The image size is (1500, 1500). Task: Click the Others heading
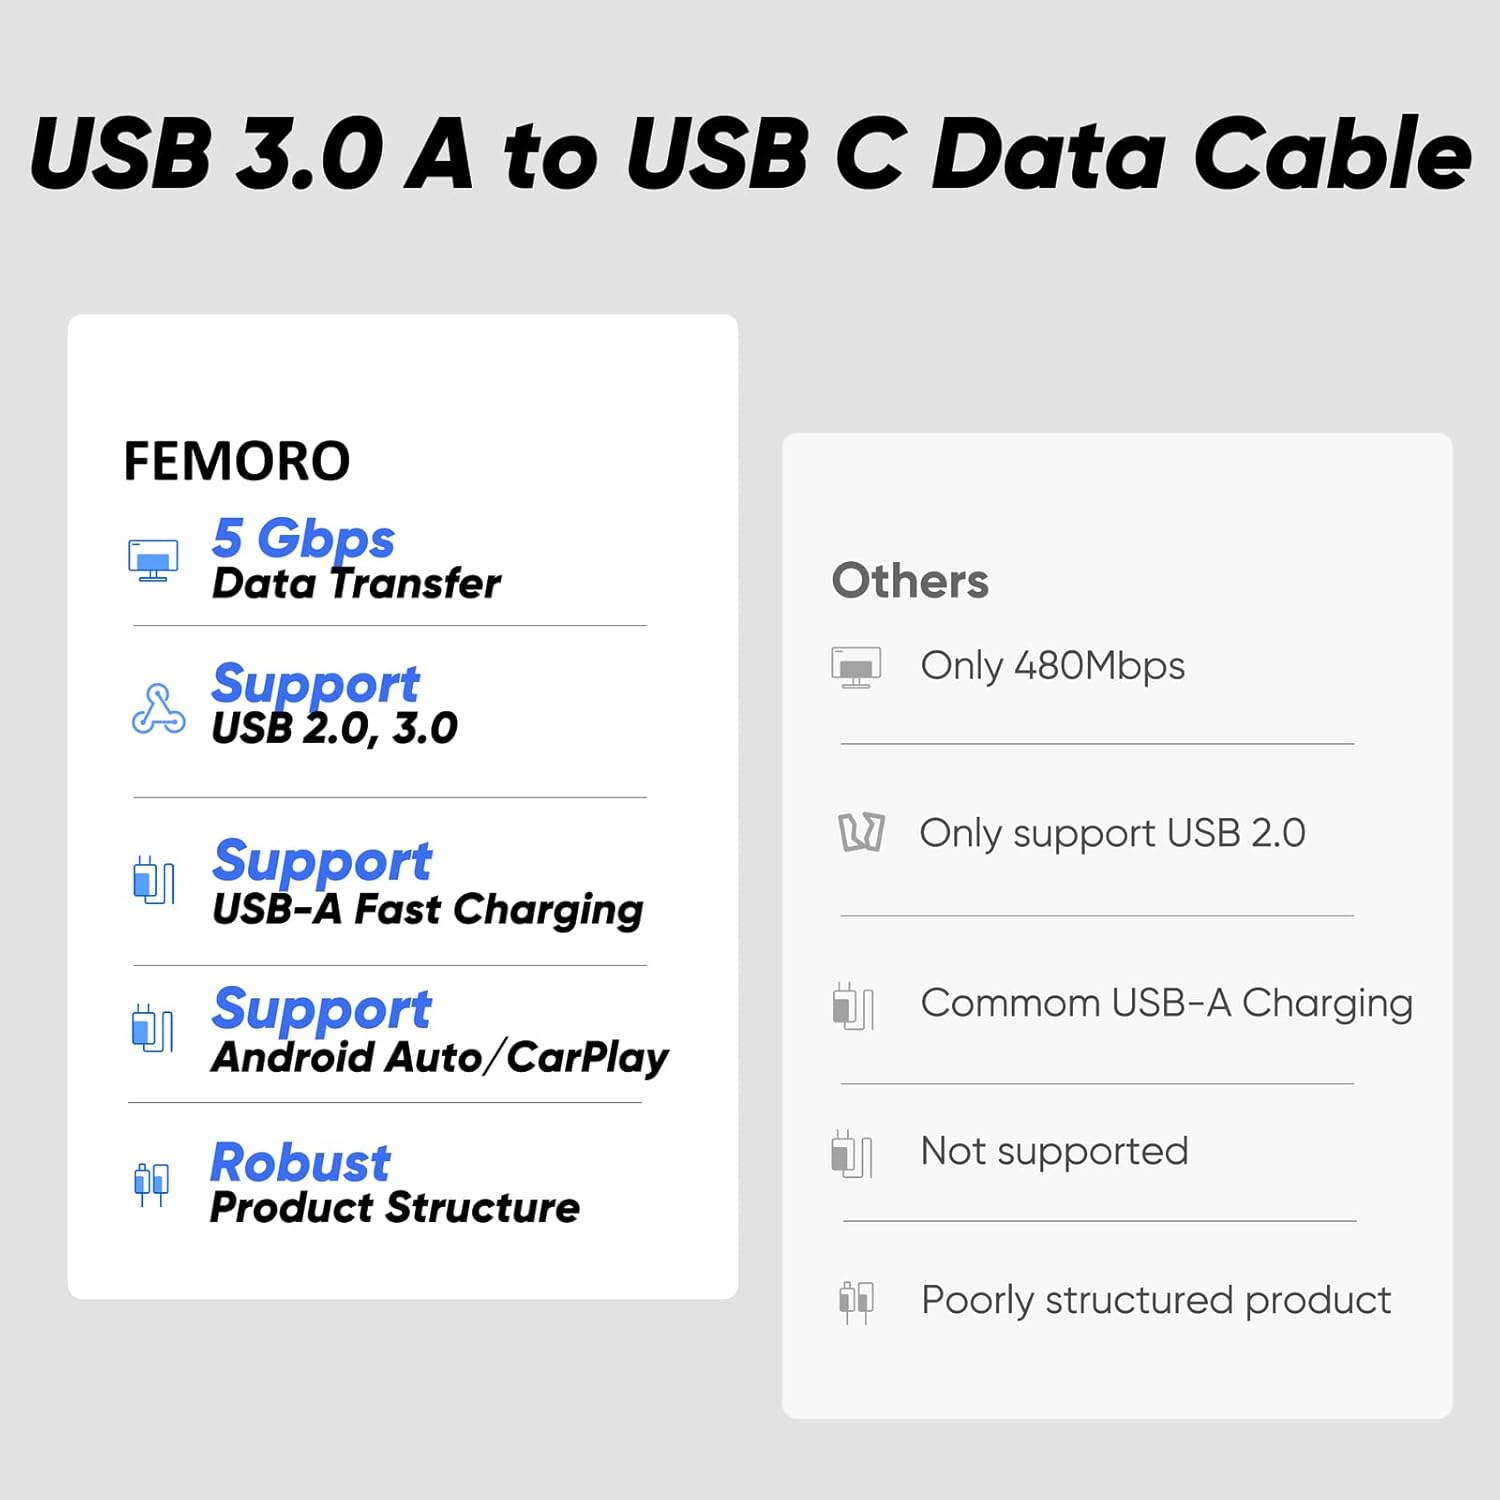pos(910,581)
